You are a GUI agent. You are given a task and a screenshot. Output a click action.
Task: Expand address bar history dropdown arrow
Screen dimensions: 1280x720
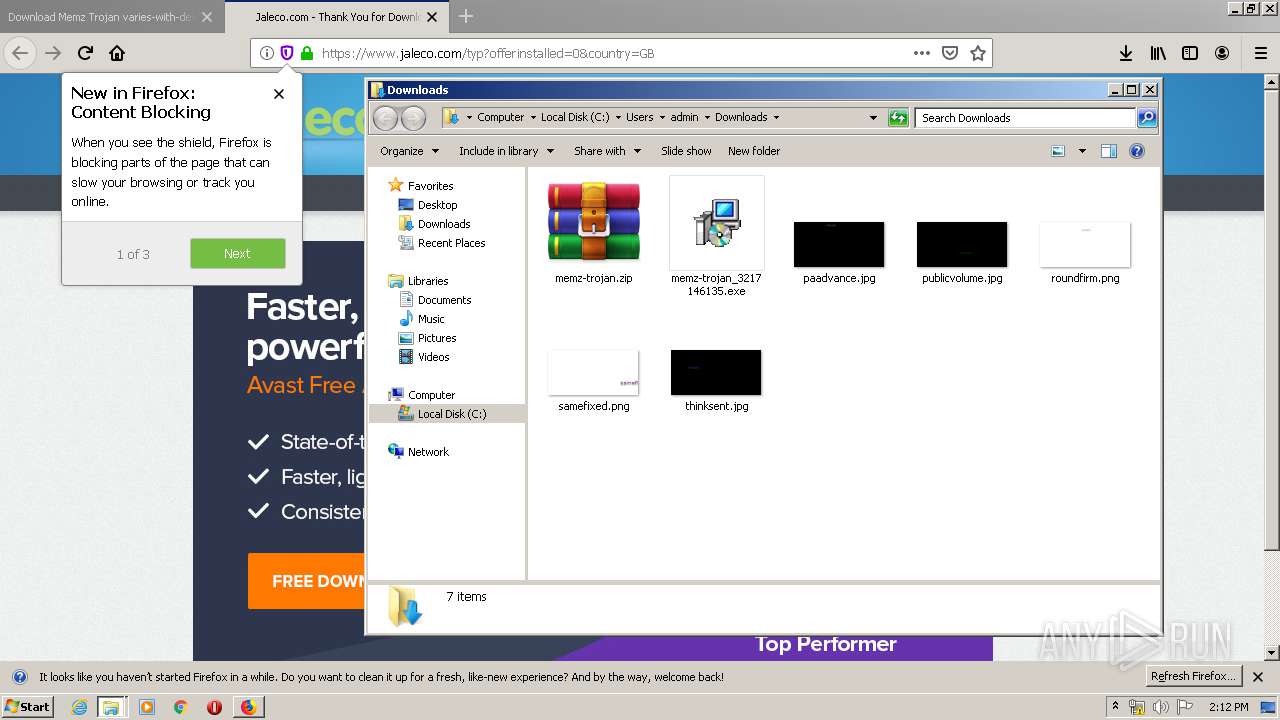pyautogui.click(x=873, y=118)
